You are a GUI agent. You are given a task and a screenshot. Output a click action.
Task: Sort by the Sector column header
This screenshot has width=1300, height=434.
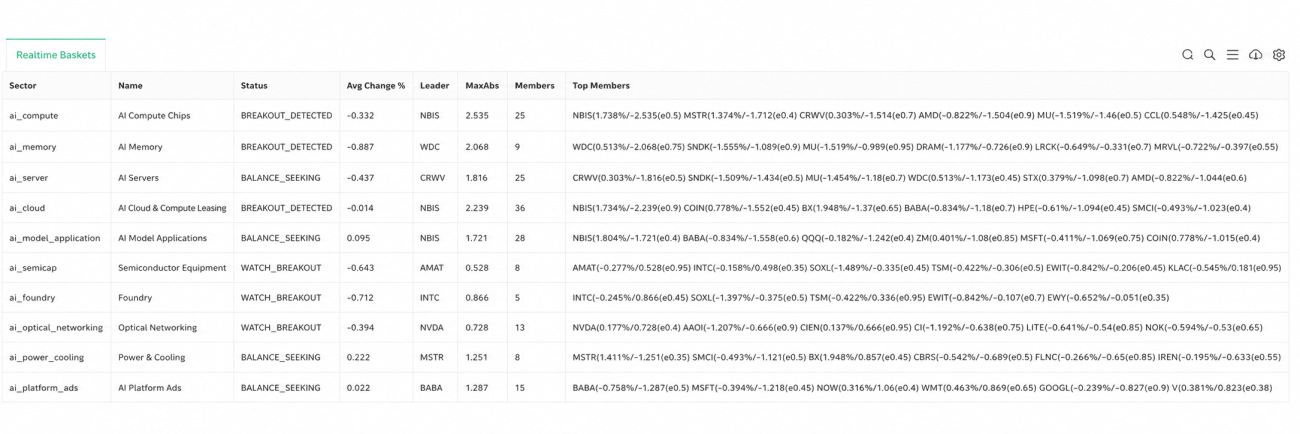(x=23, y=86)
